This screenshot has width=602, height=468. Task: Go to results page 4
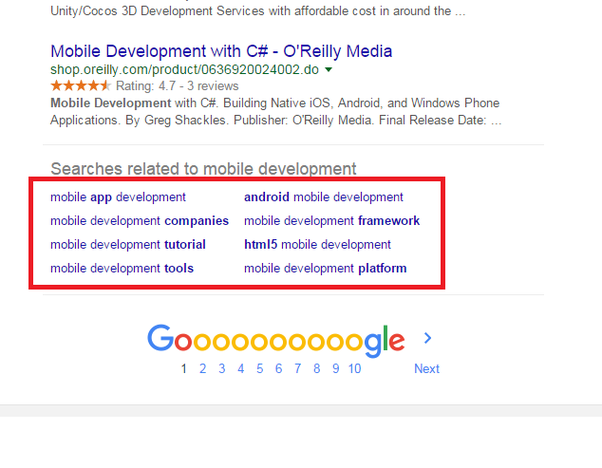[x=241, y=369]
